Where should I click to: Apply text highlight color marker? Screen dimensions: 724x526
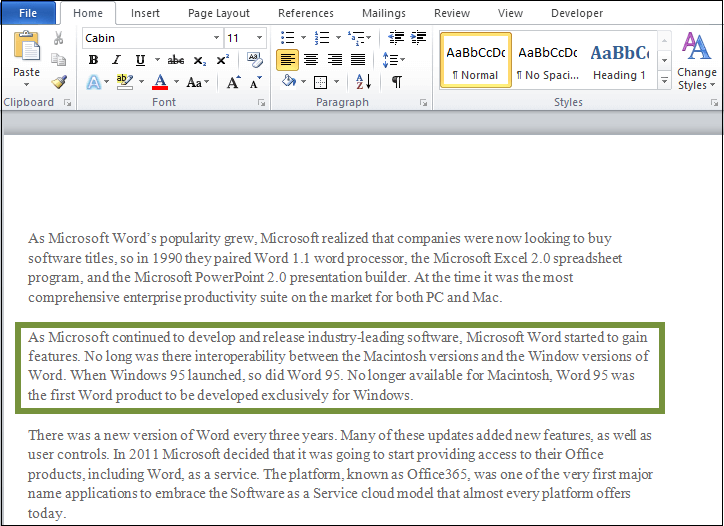(125, 82)
